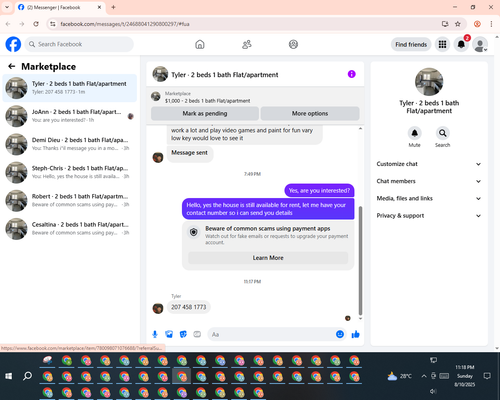Expand the Chat members section
Viewport: 500px width, 400px height.
click(x=429, y=181)
